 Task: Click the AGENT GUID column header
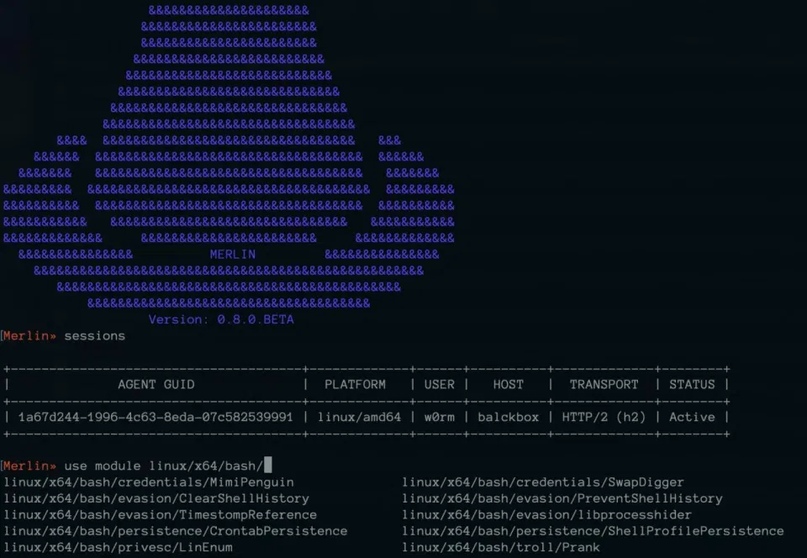tap(156, 385)
